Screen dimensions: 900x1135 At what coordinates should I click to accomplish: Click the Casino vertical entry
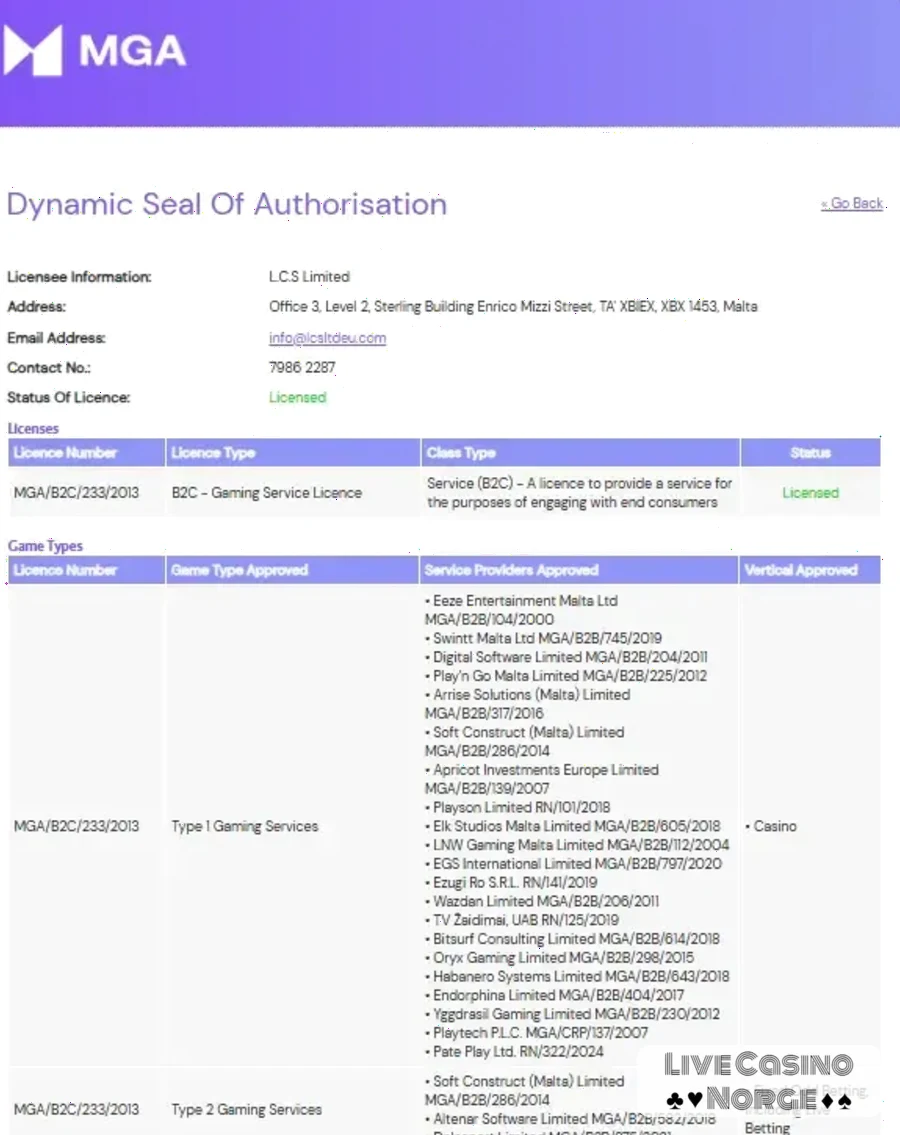pos(771,826)
